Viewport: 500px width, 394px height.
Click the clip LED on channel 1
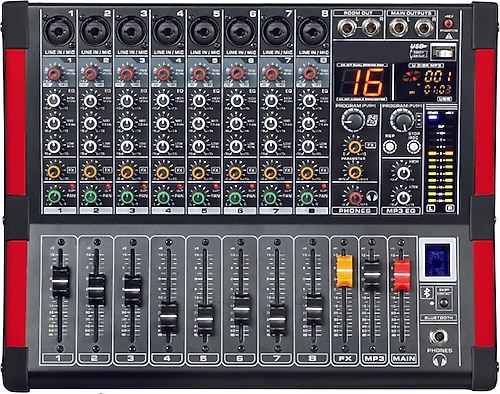(x=72, y=186)
